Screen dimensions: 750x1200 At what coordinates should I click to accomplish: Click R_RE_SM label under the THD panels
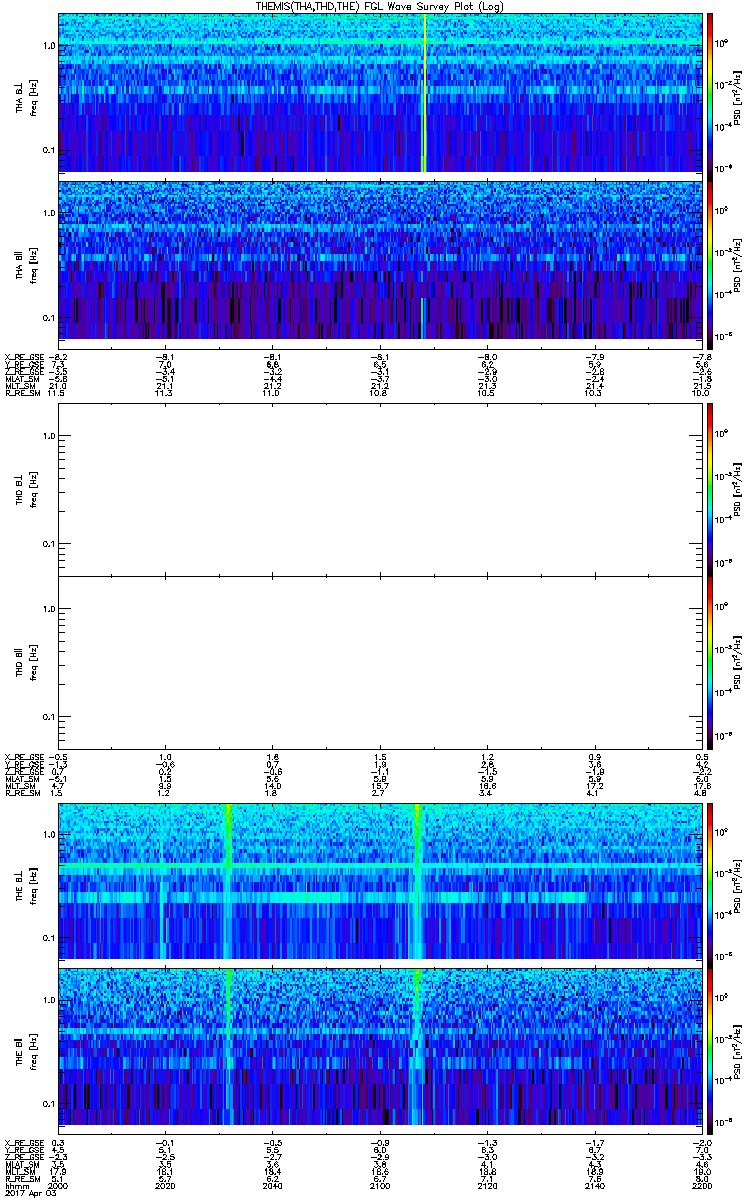(24, 795)
